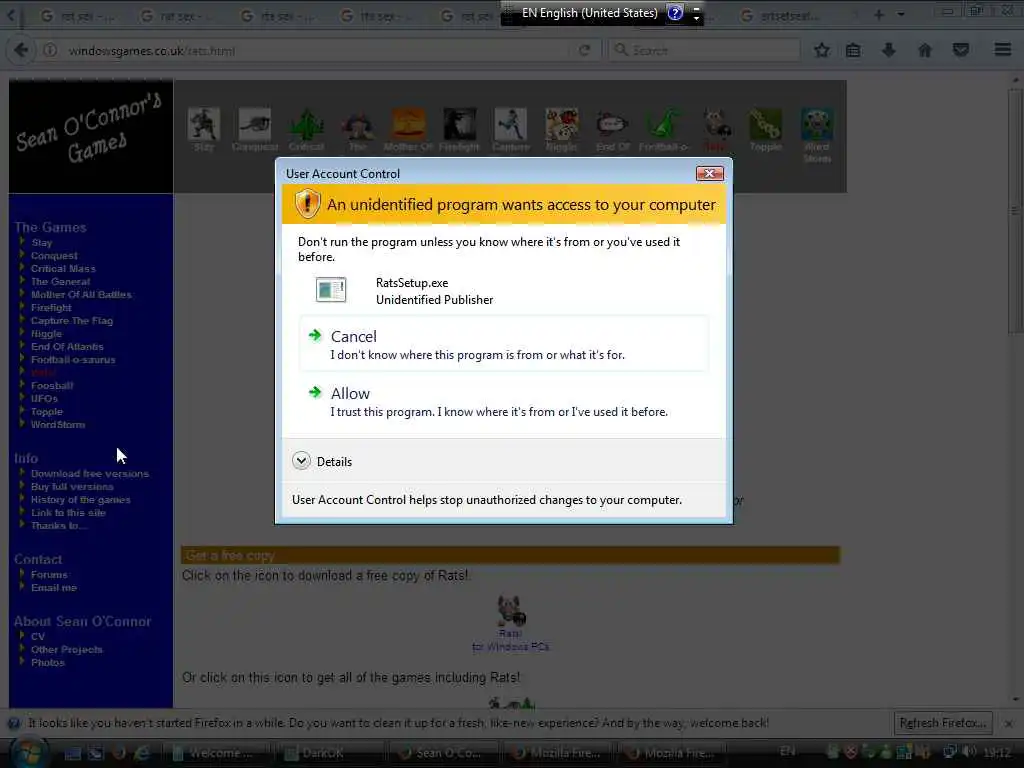Screen dimensions: 1024x768
Task: Reload the page with the refresh icon
Action: (584, 50)
